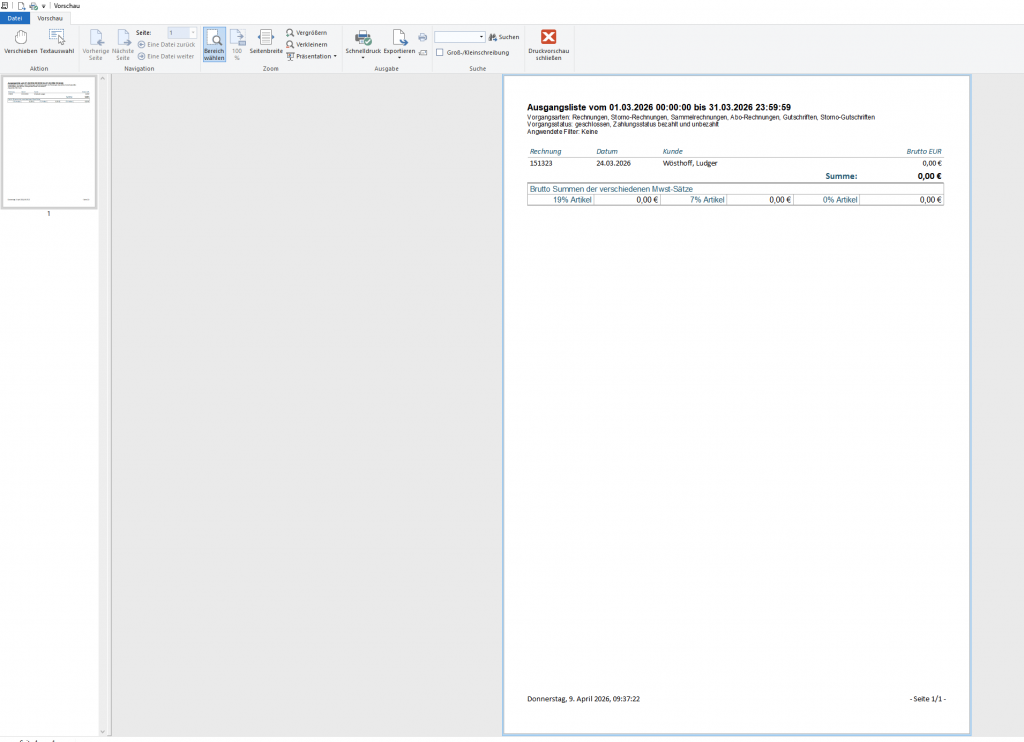
Task: Click the Suchen button
Action: click(x=504, y=37)
